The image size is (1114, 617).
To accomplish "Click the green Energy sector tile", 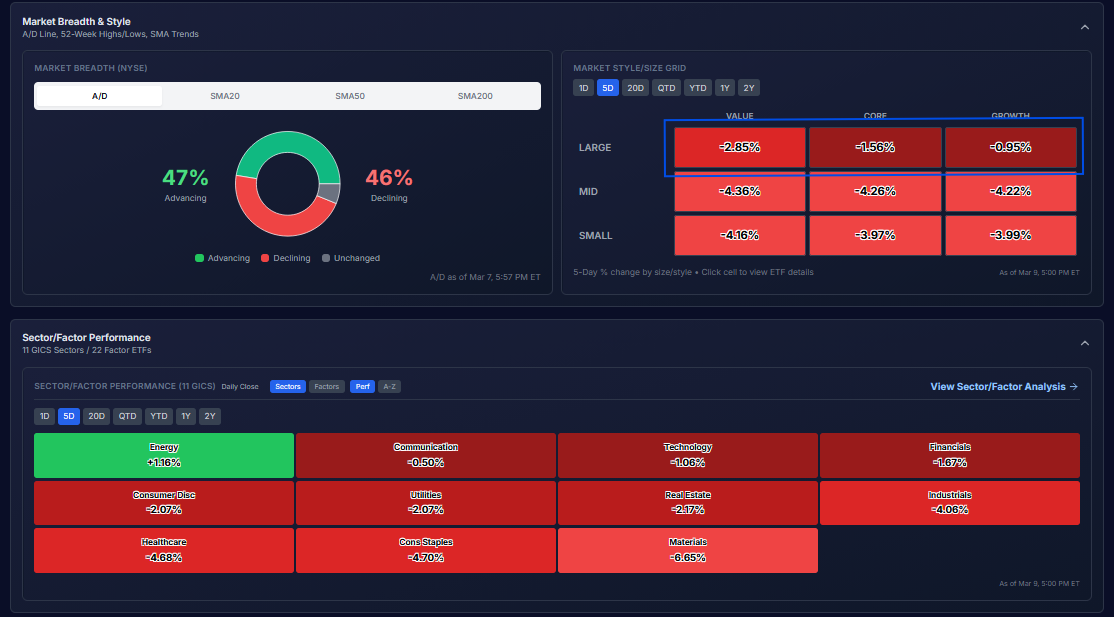I will click(164, 455).
